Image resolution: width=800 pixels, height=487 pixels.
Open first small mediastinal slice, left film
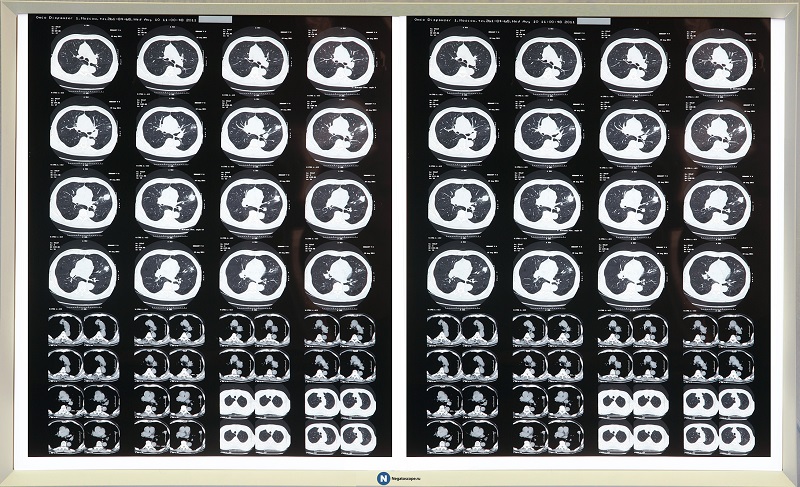[65, 330]
